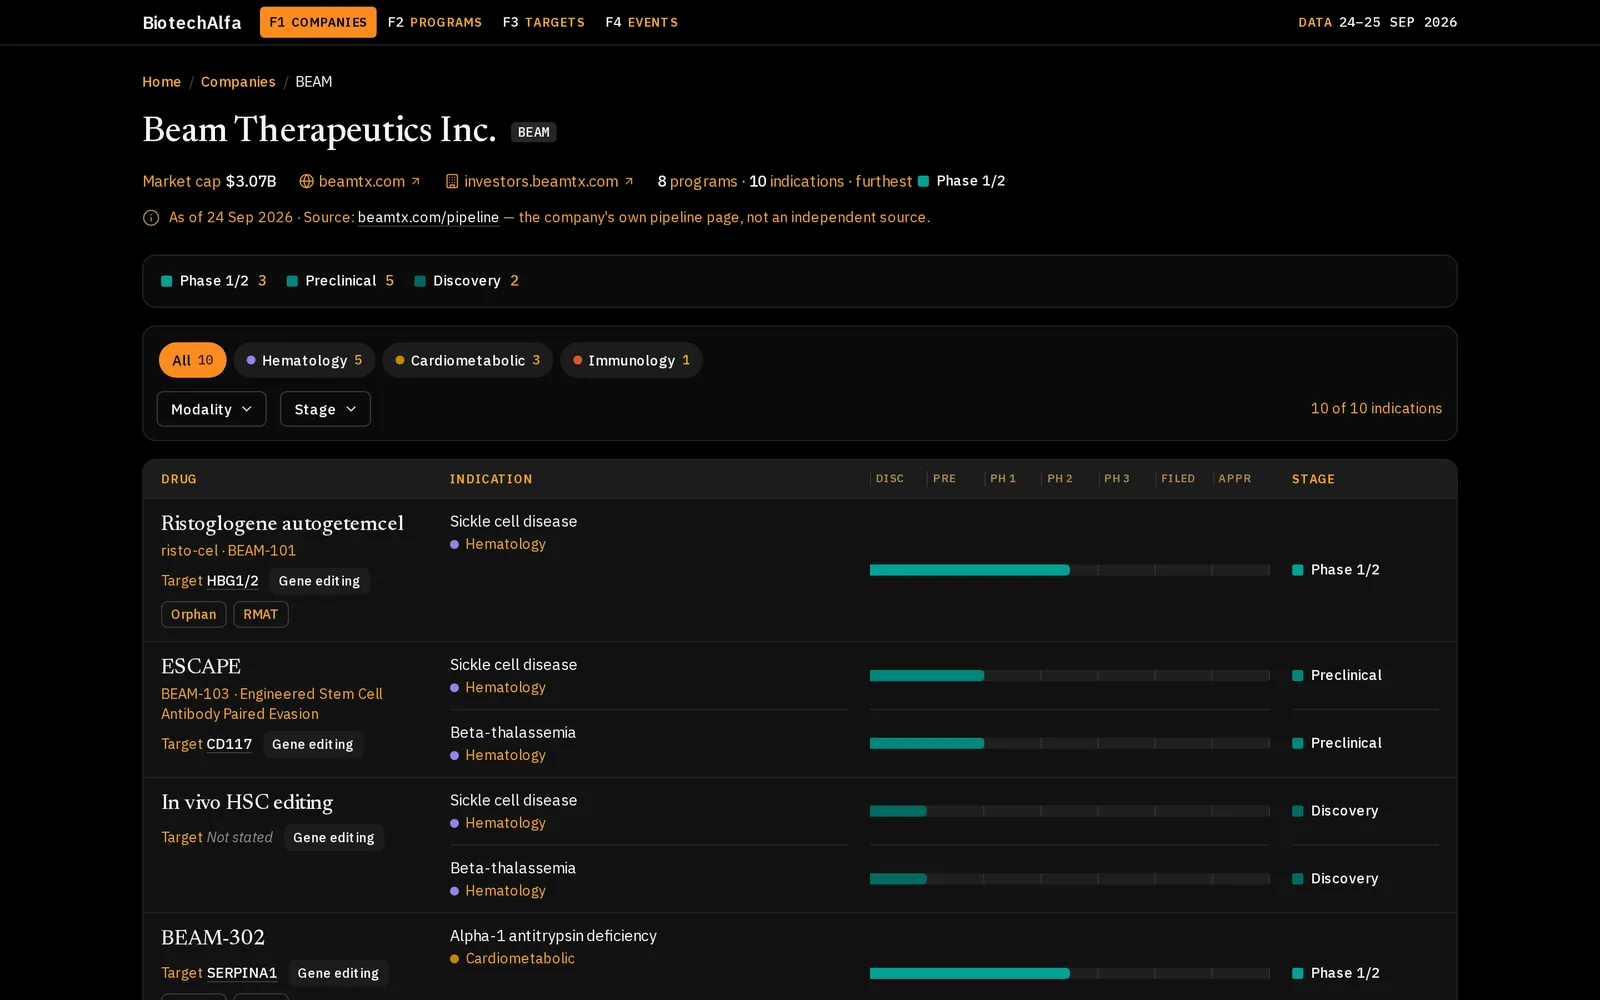Open the F2 Programs tab
This screenshot has width=1600, height=1000.
435,22
